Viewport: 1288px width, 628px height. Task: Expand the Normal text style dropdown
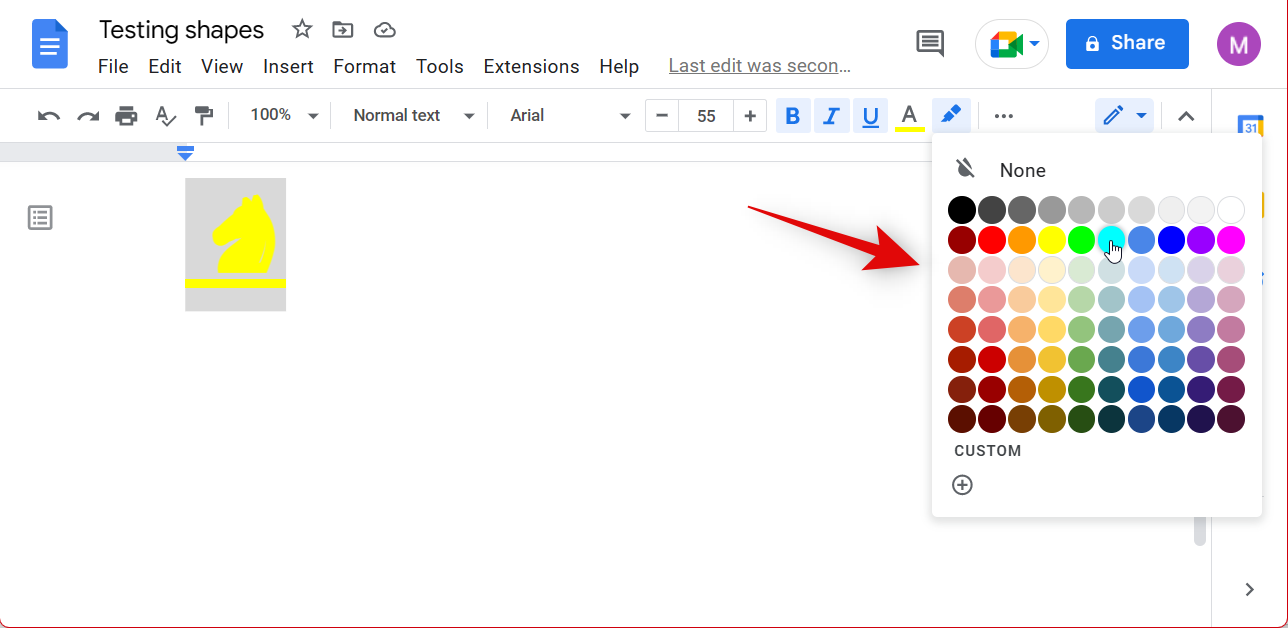413,116
